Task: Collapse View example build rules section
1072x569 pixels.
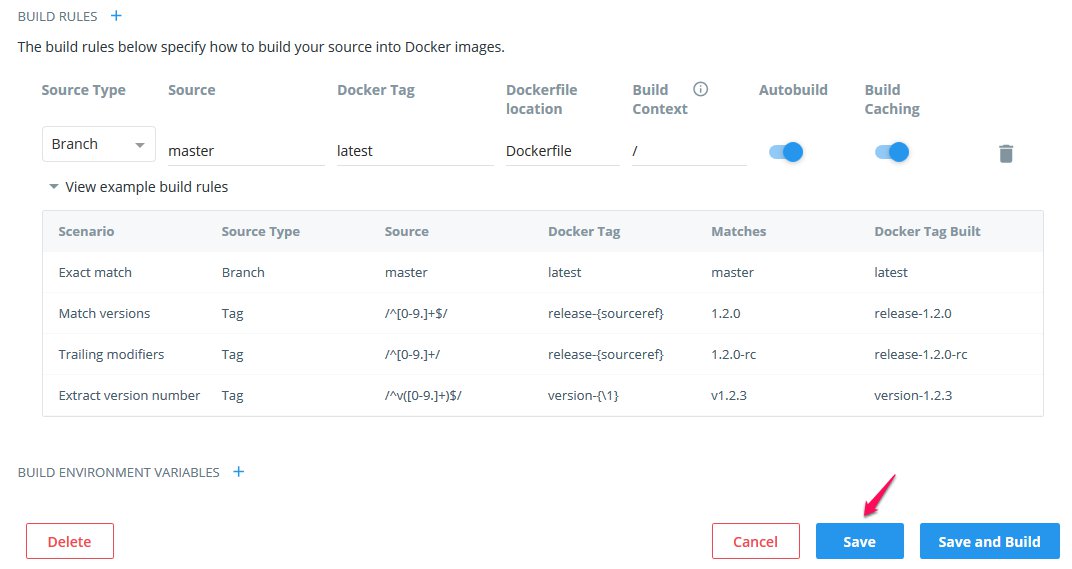Action: coord(138,187)
